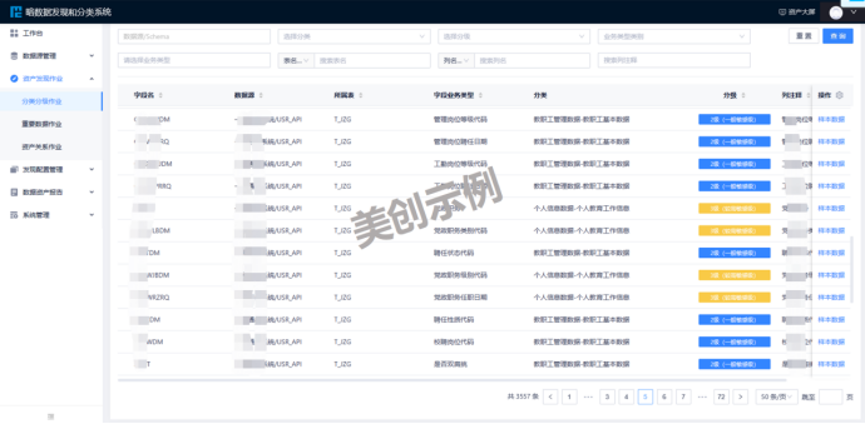
Task: Sort table by 列注释 column
Action: pyautogui.click(x=807, y=96)
